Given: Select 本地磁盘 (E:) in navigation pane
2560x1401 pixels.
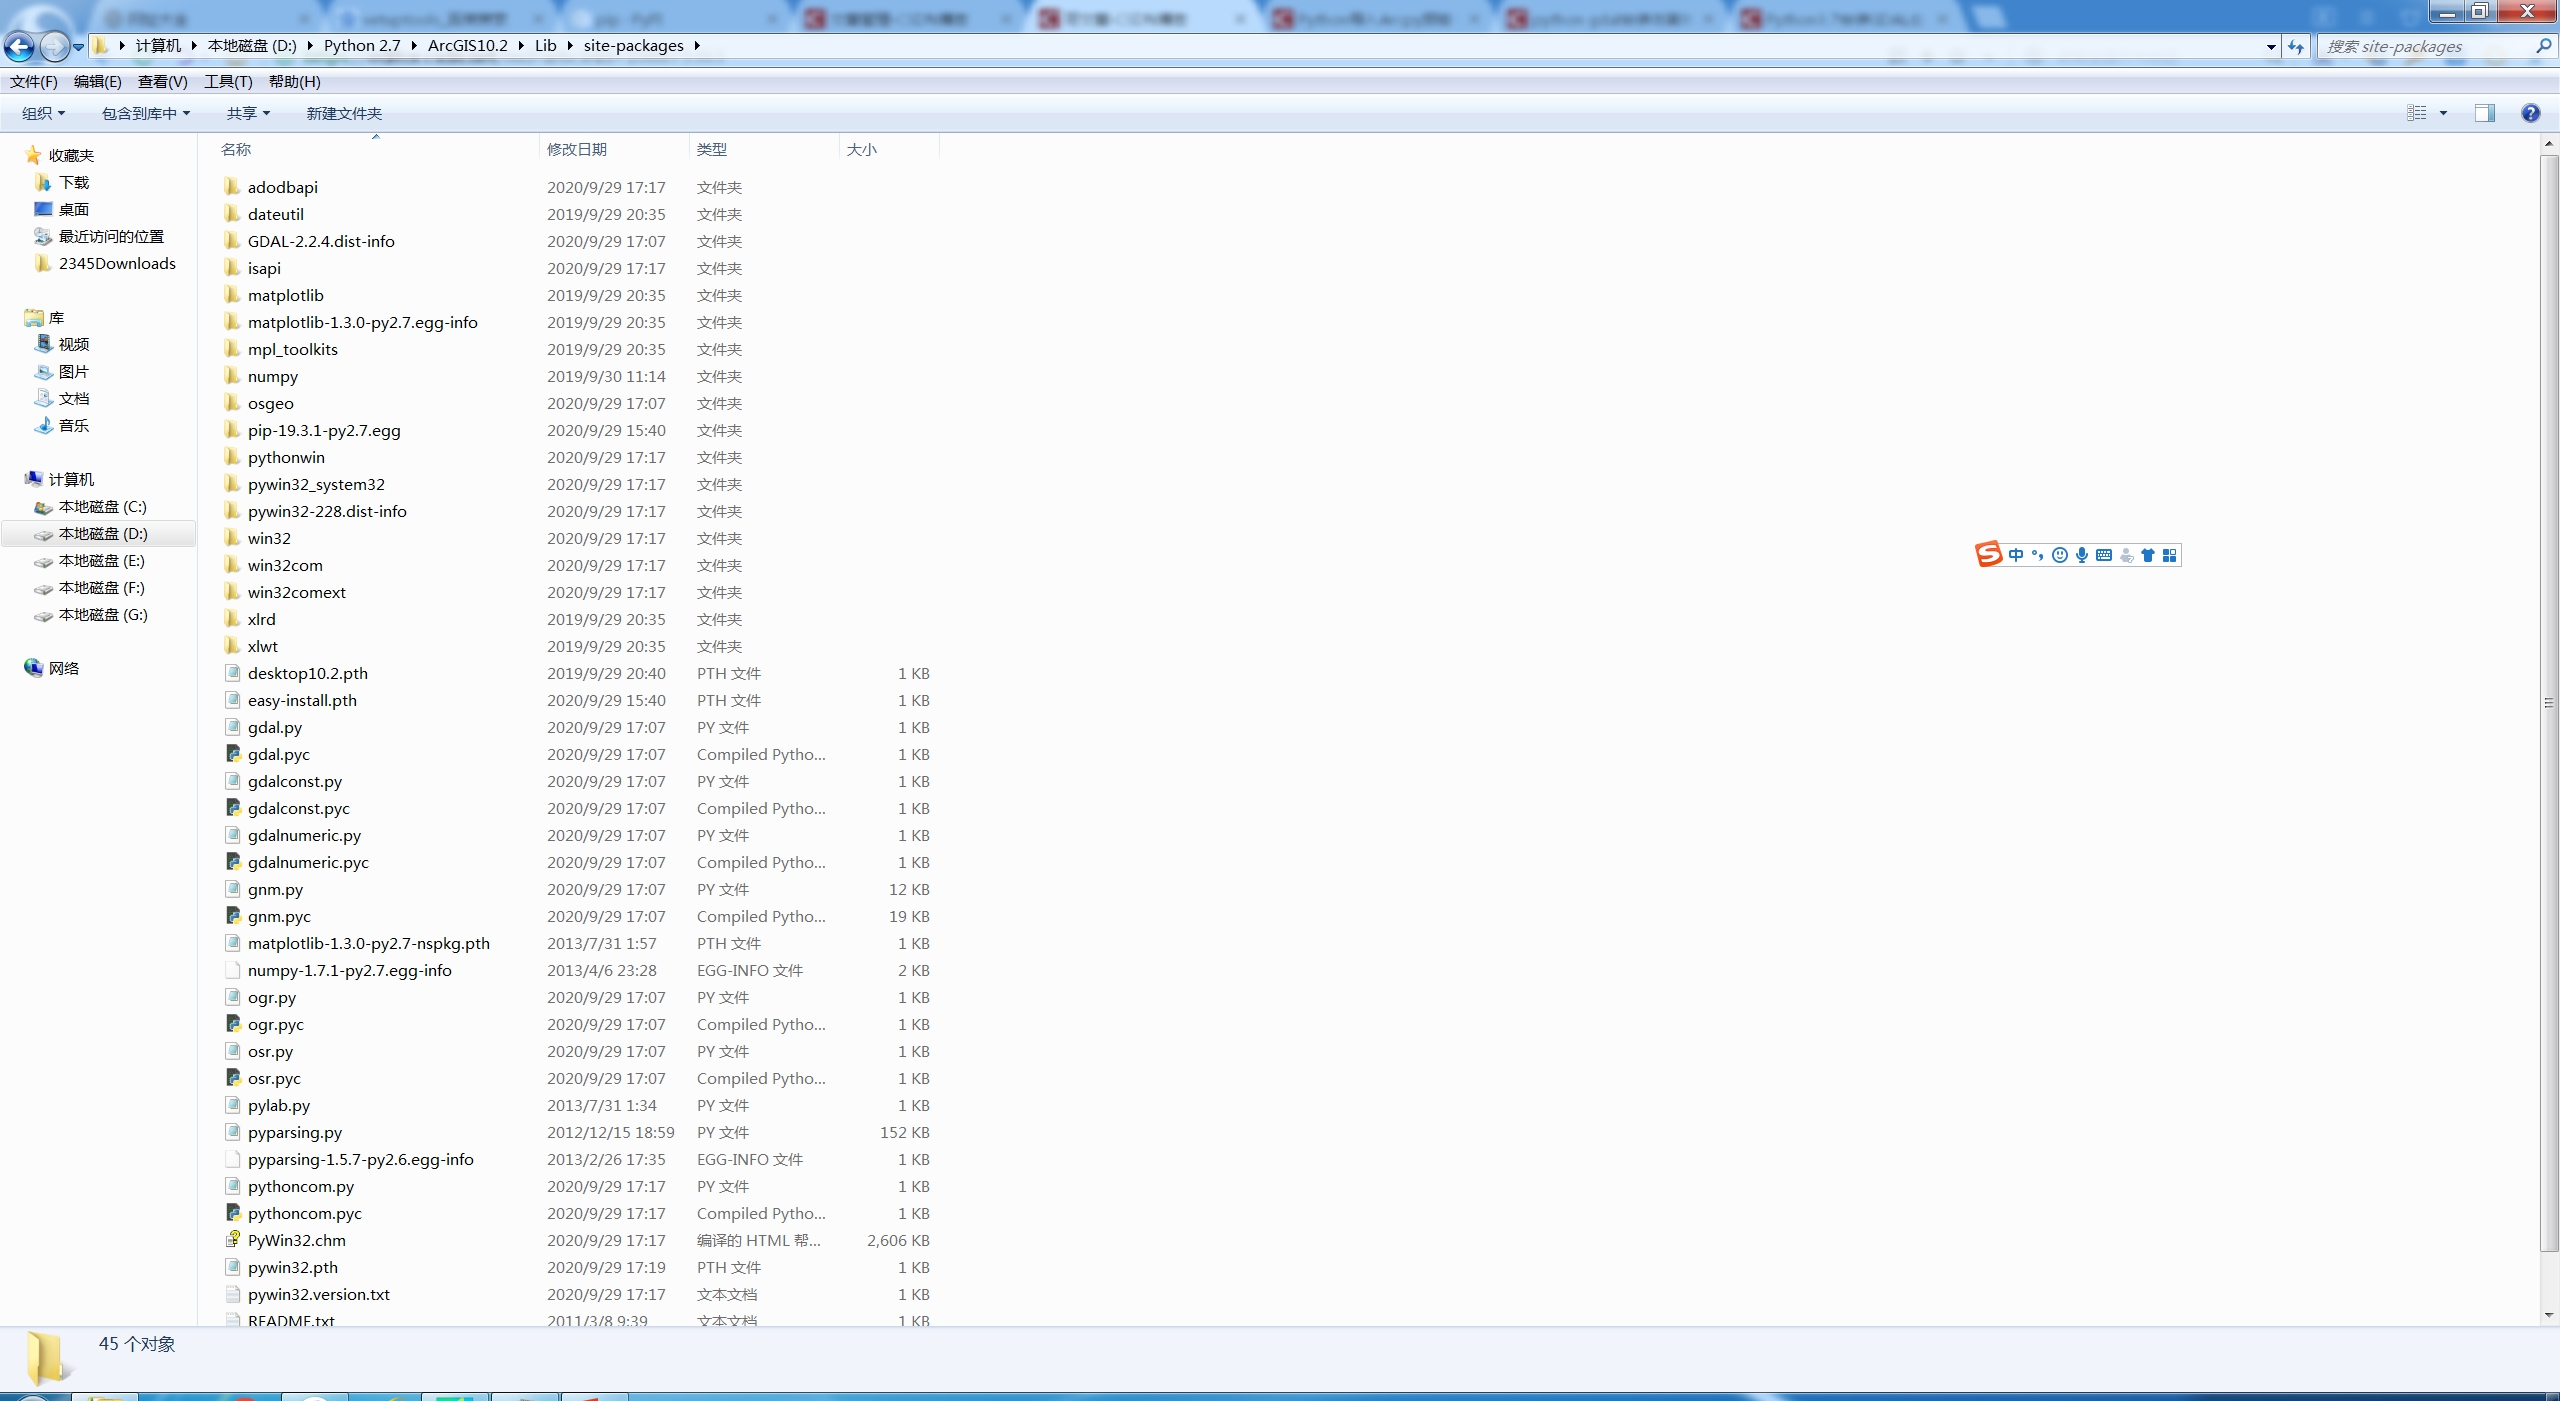Looking at the screenshot, I should tap(101, 561).
